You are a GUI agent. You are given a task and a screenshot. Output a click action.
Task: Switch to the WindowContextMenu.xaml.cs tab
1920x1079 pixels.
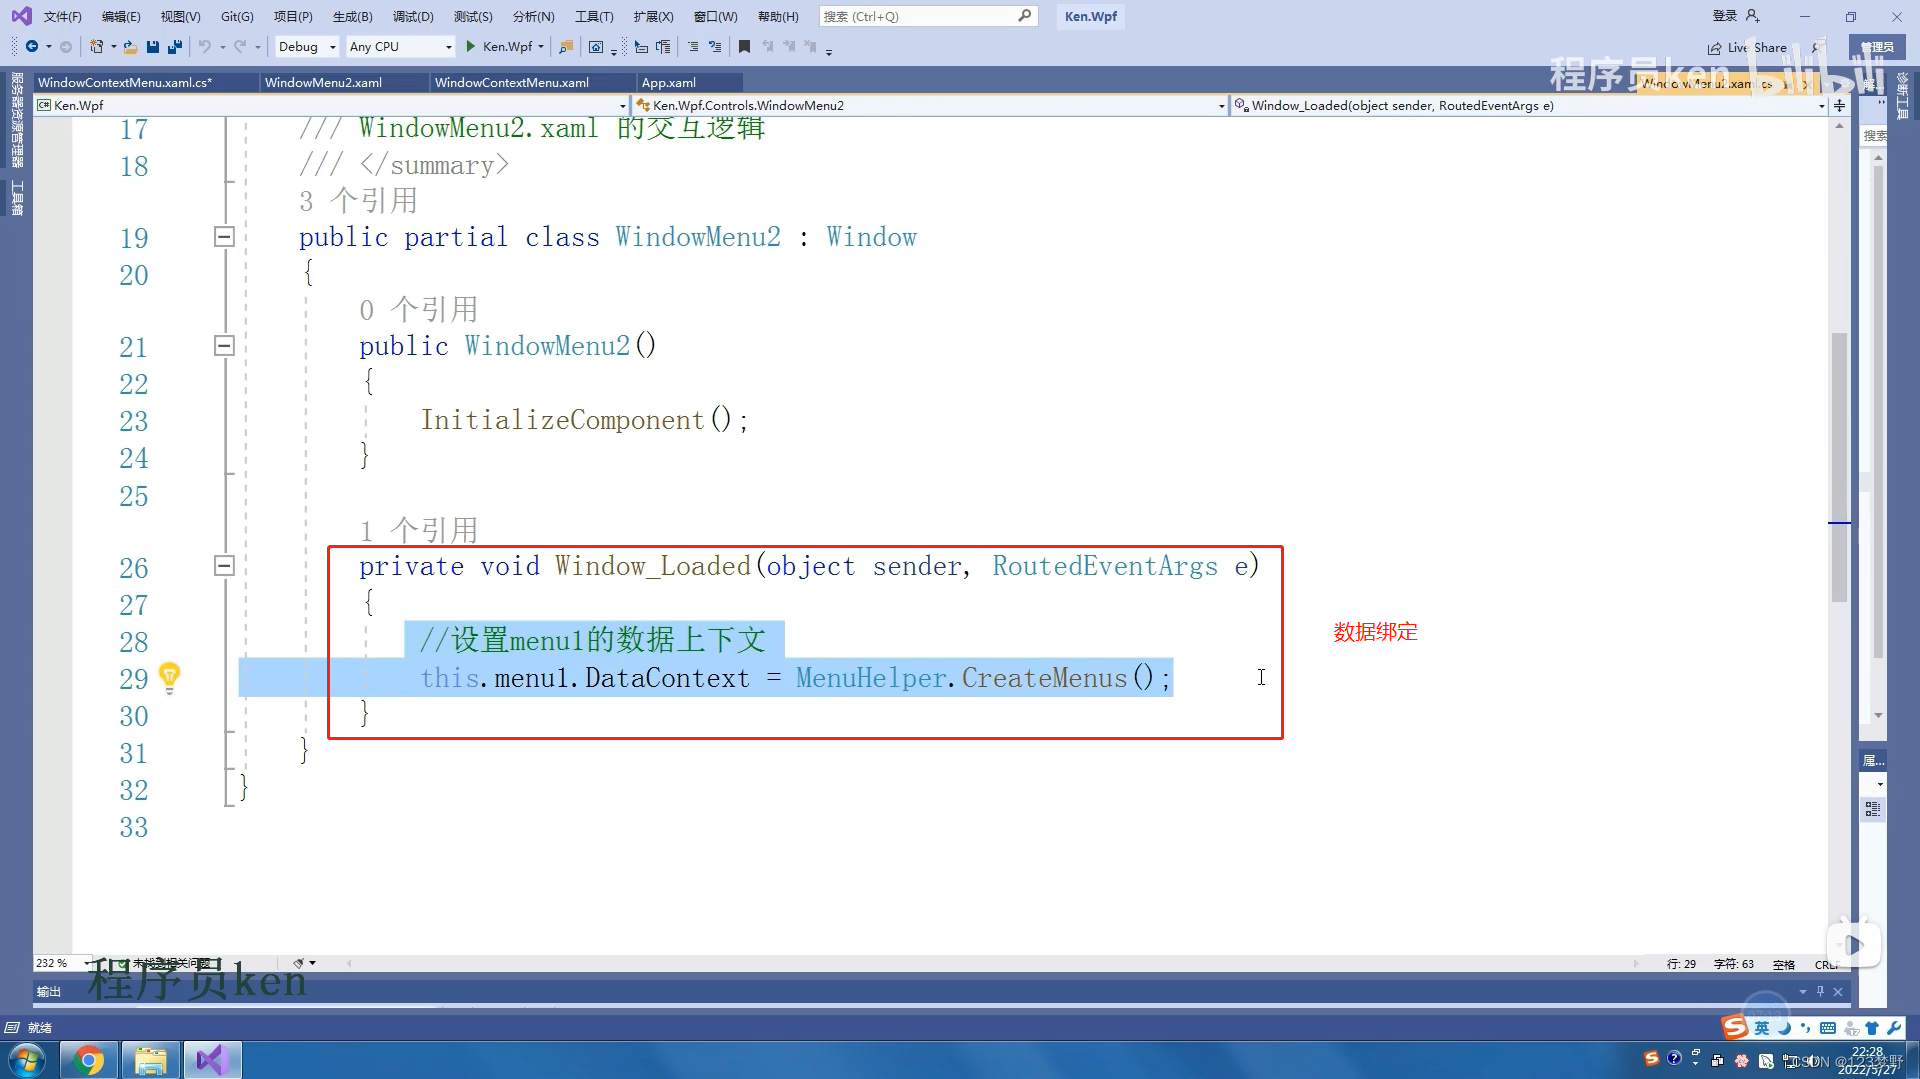pyautogui.click(x=146, y=82)
